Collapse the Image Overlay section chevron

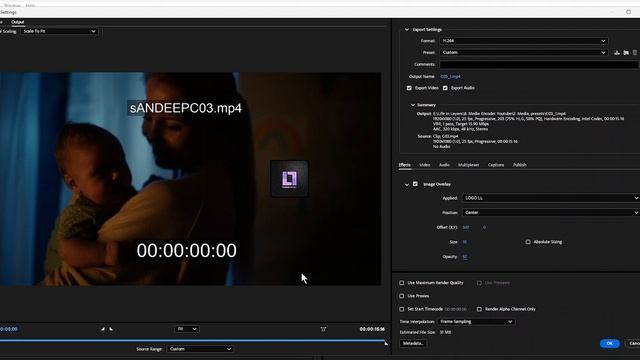pos(407,184)
